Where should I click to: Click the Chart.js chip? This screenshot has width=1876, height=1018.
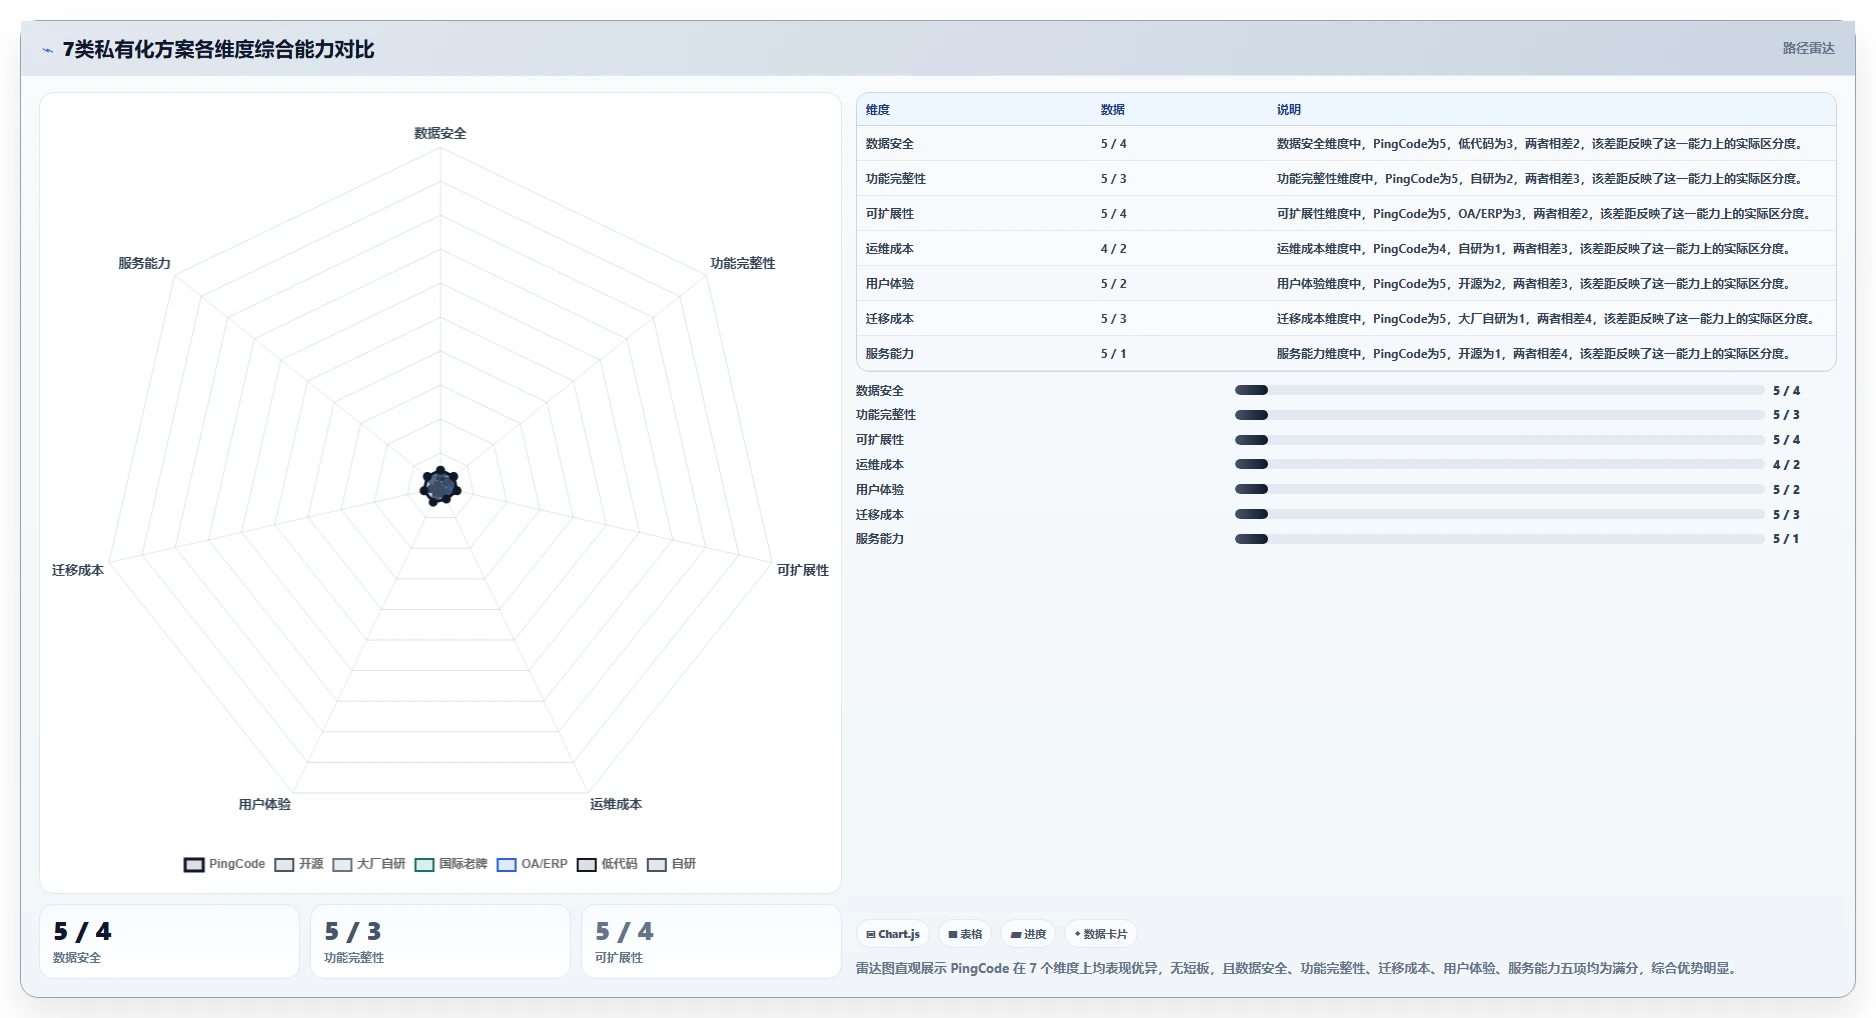click(x=893, y=934)
